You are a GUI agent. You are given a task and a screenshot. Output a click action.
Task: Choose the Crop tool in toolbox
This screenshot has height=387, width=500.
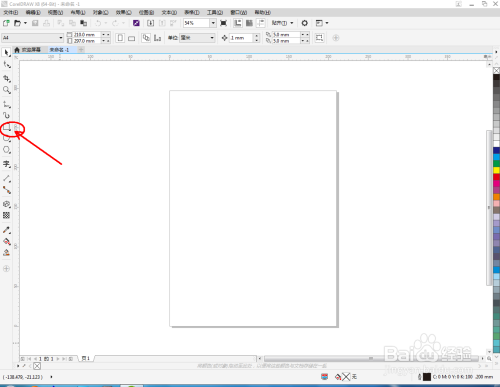6,78
